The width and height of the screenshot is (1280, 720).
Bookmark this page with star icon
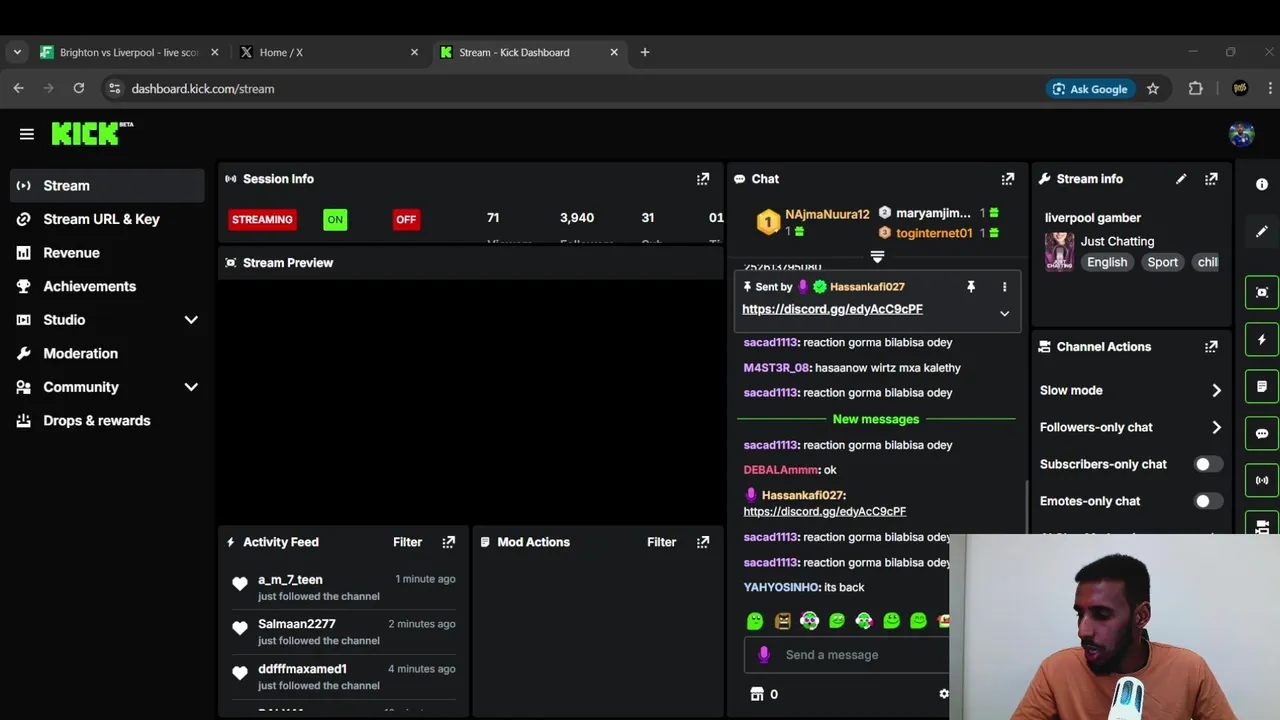tap(1153, 89)
